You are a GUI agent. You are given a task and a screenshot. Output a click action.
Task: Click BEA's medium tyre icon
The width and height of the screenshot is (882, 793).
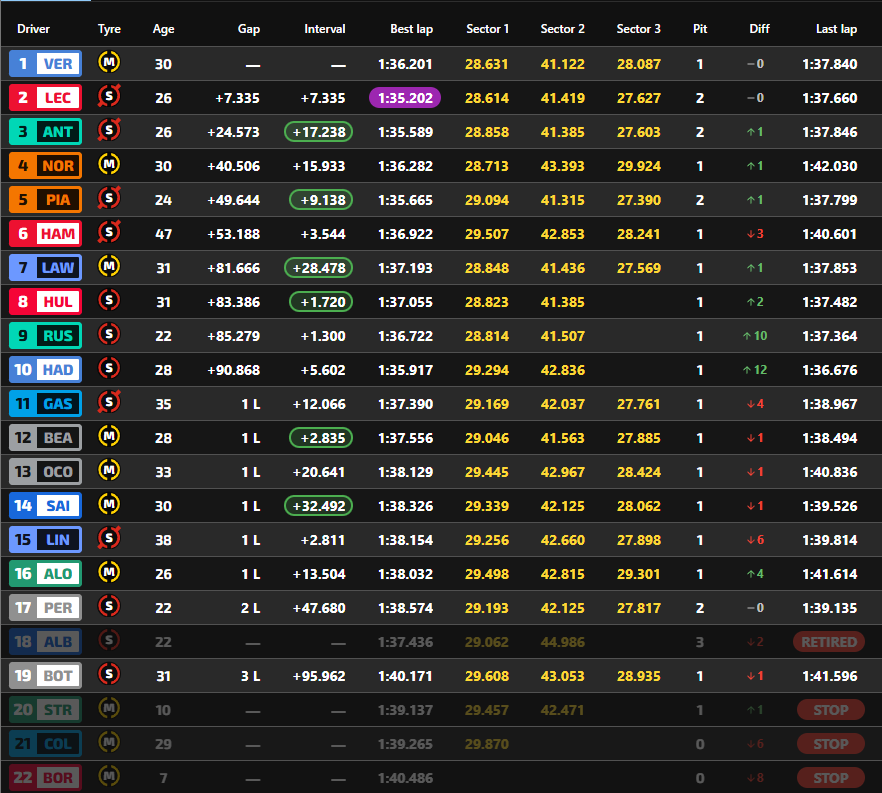click(x=109, y=436)
